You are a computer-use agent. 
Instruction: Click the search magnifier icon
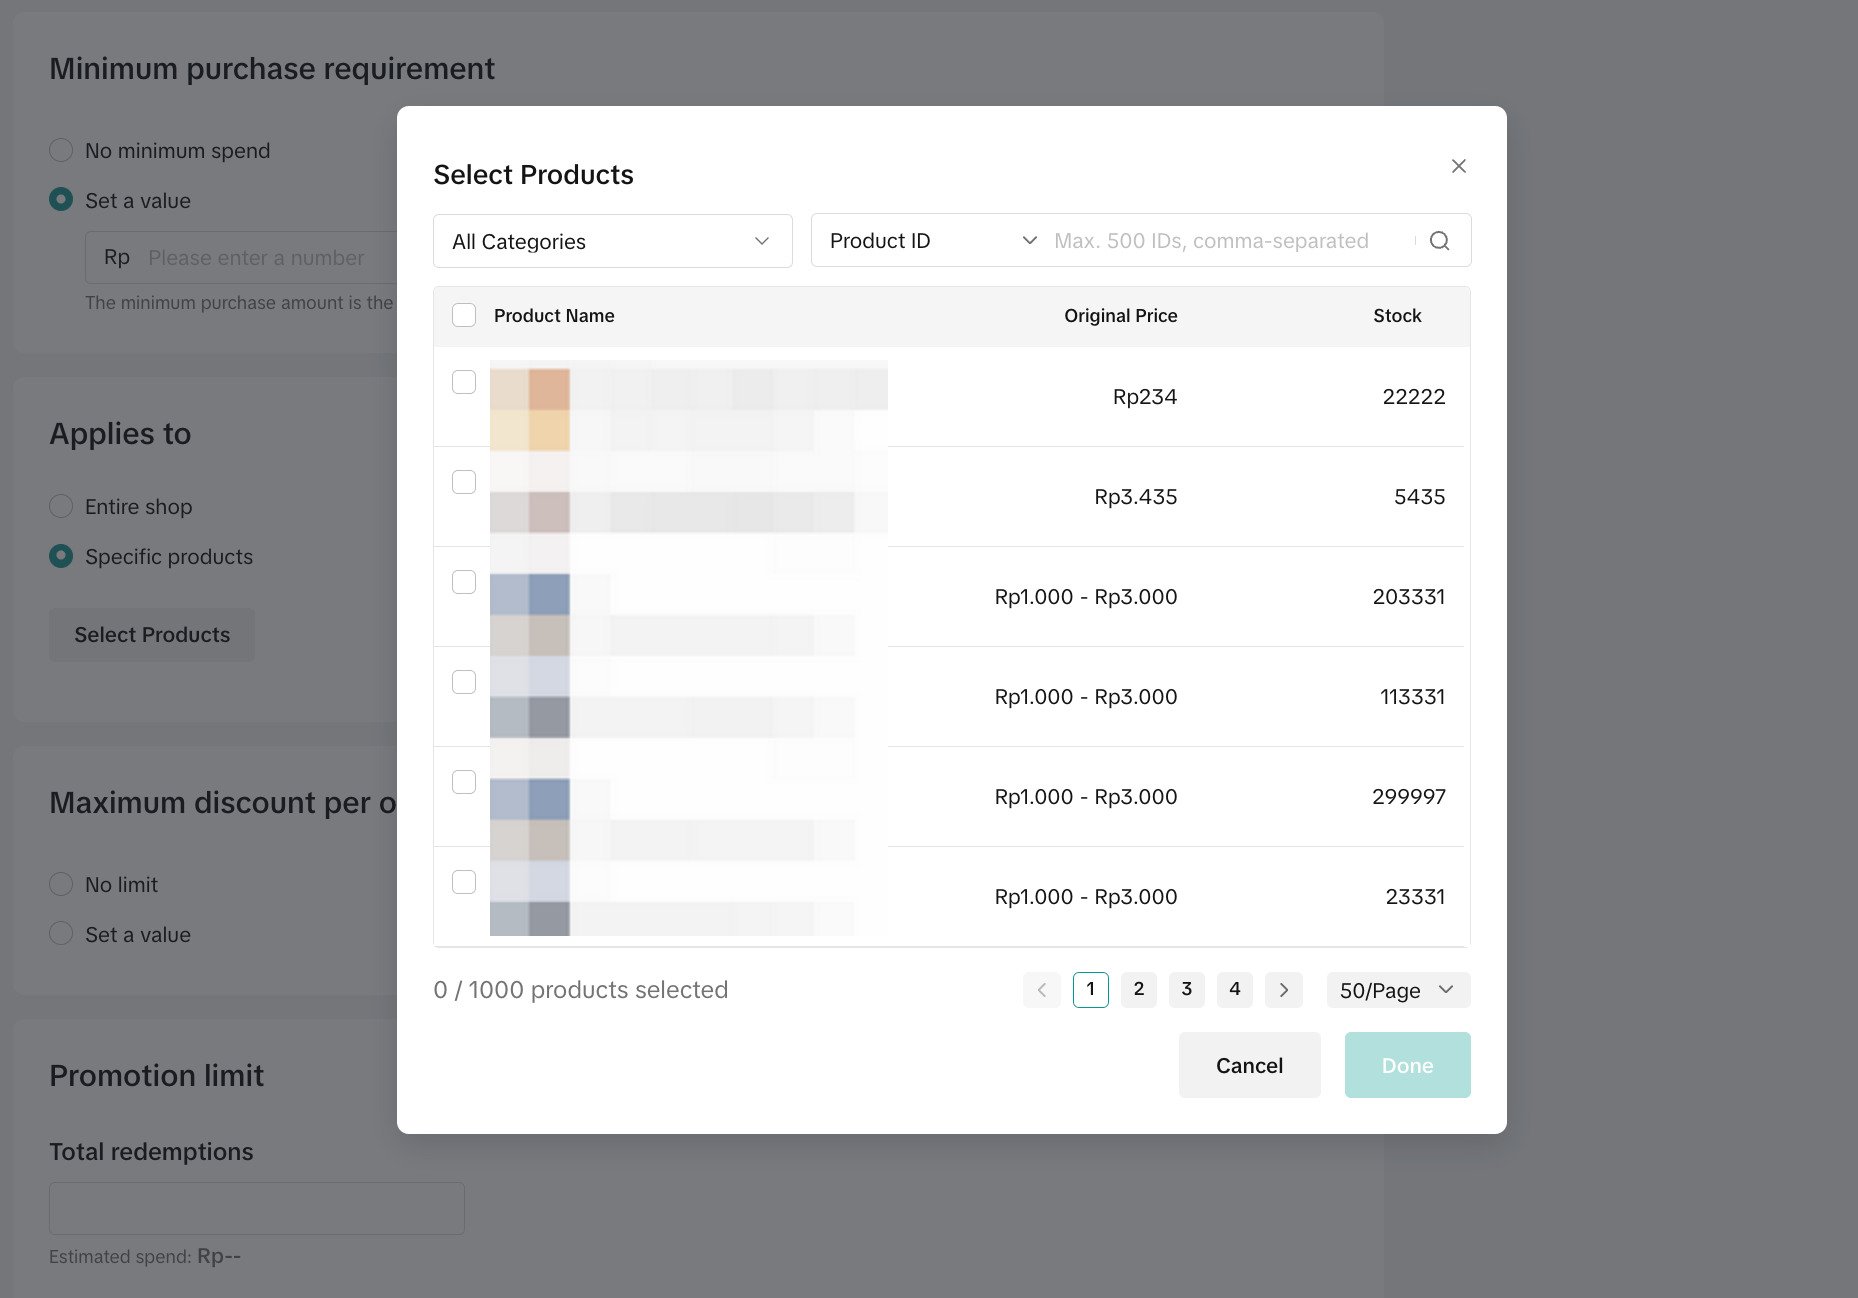[1439, 241]
